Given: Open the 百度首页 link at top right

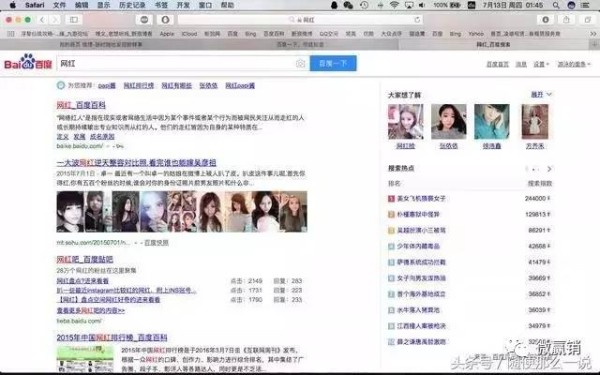Looking at the screenshot, I should pos(497,64).
